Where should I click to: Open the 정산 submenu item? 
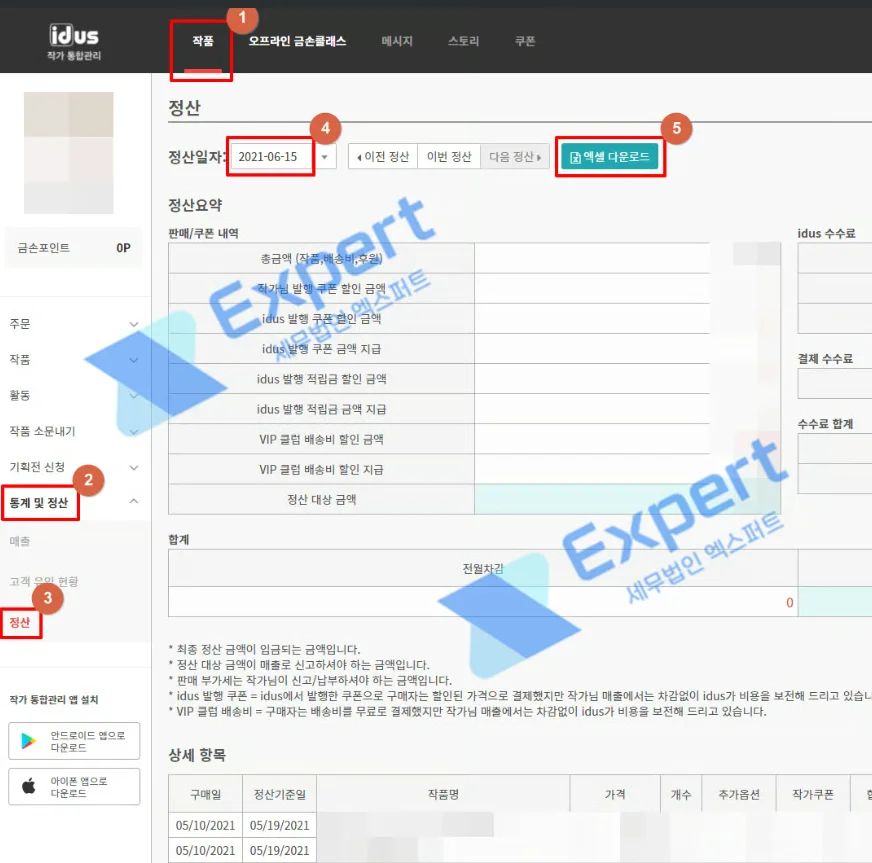[x=19, y=622]
